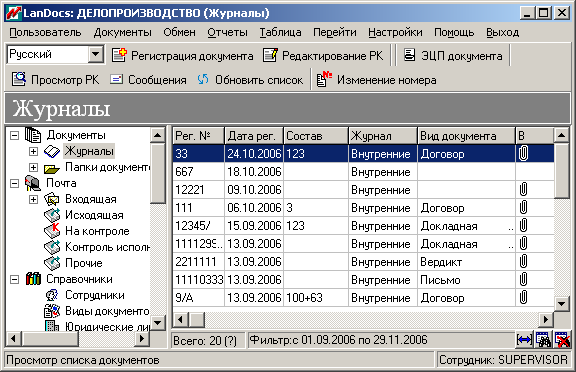The image size is (576, 372).
Task: Click the table vertical scroll down arrow
Action: [561, 304]
